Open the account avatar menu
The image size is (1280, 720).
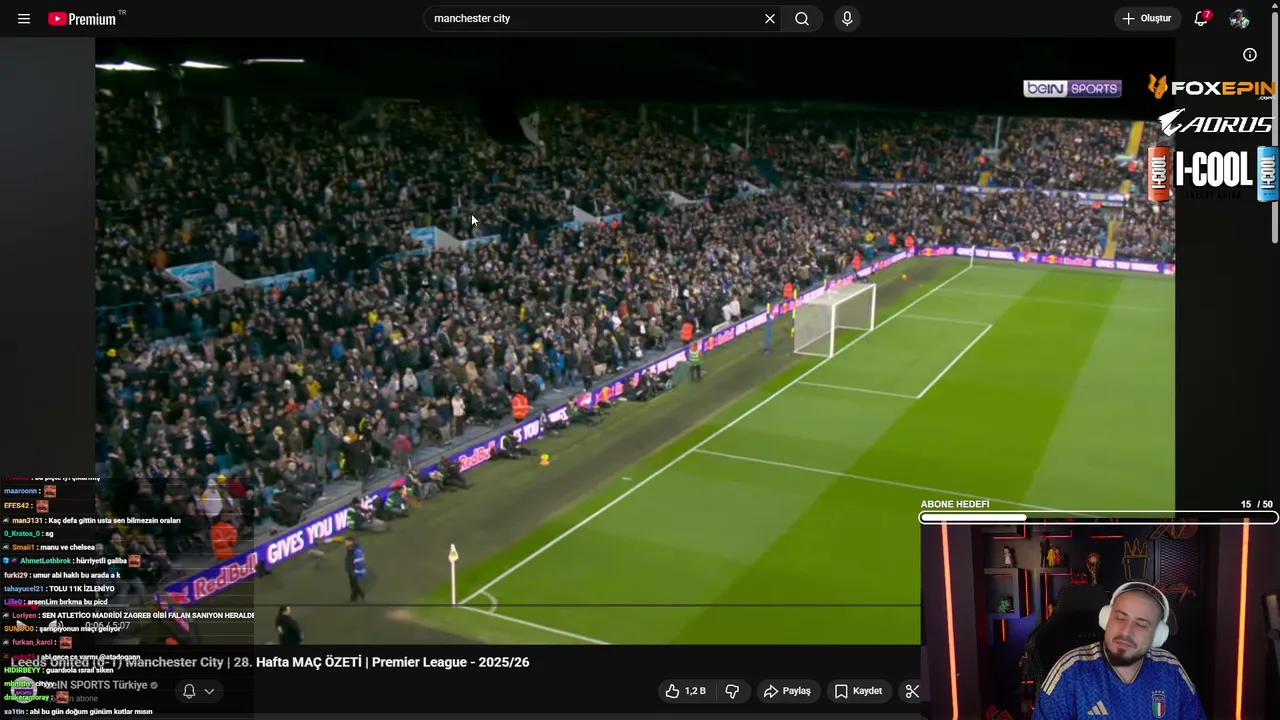(x=1239, y=19)
